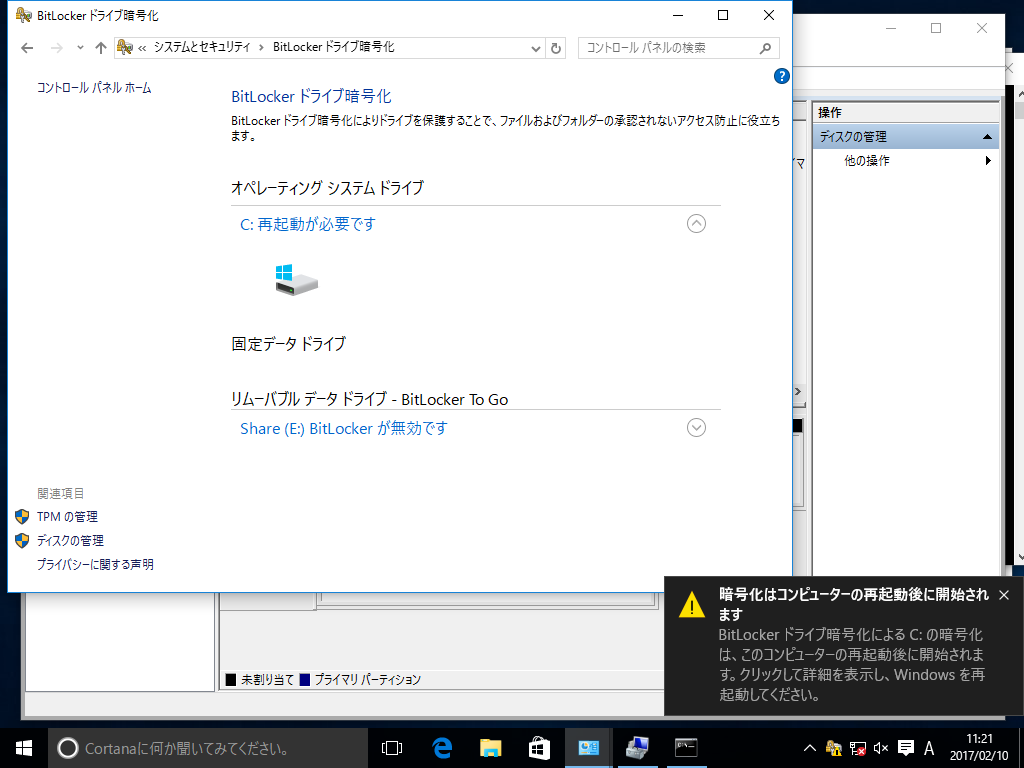This screenshot has height=768, width=1024.
Task: Go back with the navigation arrow
Action: [27, 48]
